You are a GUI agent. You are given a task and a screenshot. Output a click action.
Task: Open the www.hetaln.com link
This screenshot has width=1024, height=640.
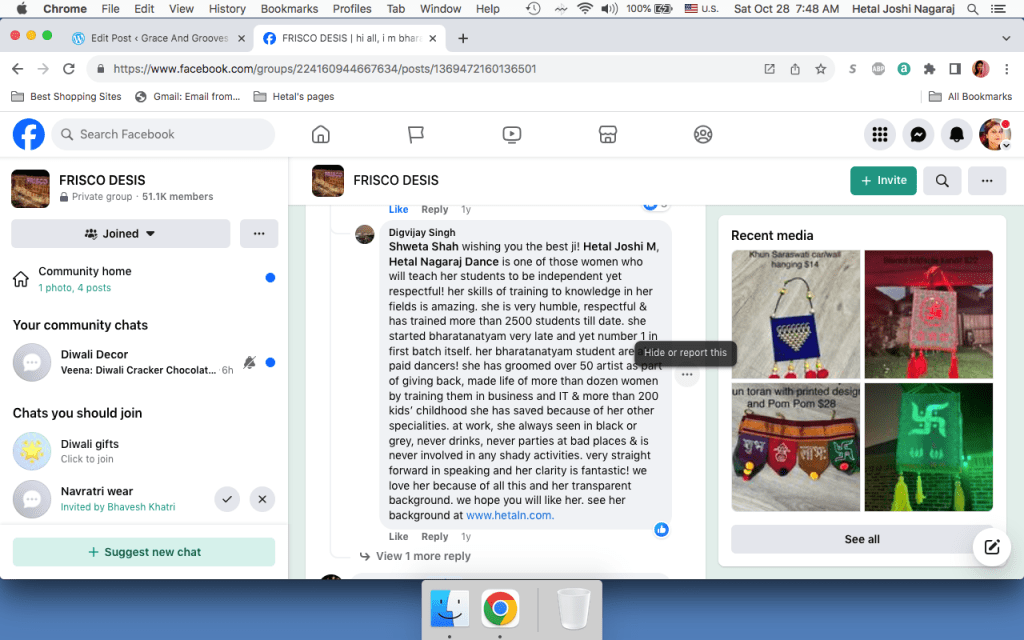(x=509, y=516)
